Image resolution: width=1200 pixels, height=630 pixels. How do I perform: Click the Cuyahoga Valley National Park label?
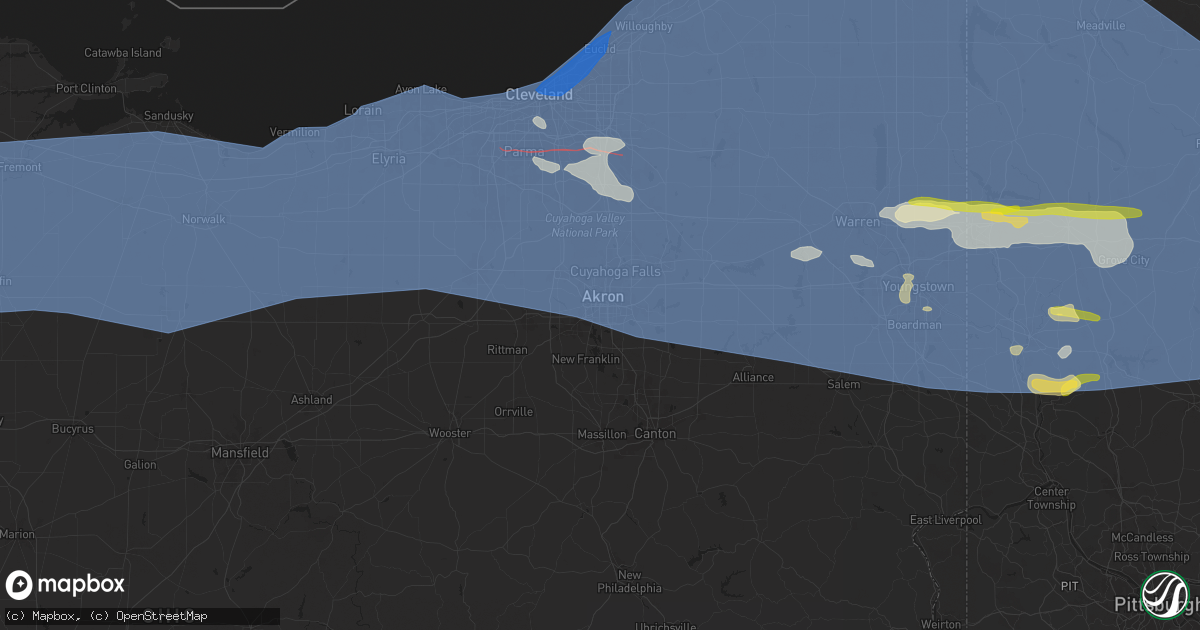click(x=585, y=225)
